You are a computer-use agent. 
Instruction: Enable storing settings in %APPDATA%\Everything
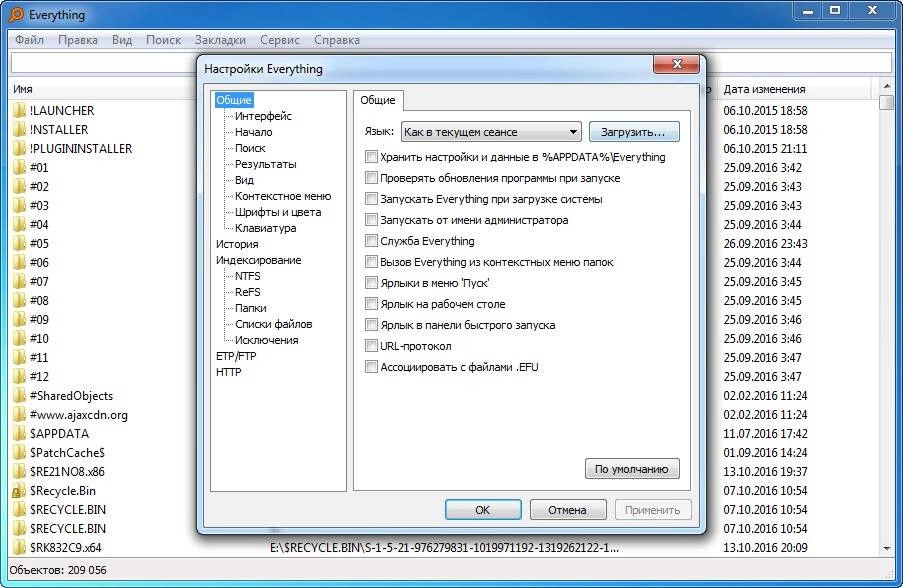point(371,157)
